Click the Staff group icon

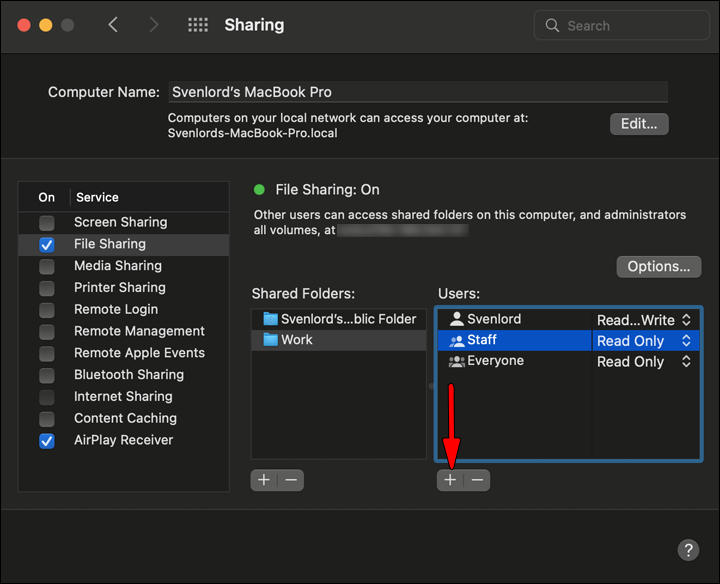456,340
